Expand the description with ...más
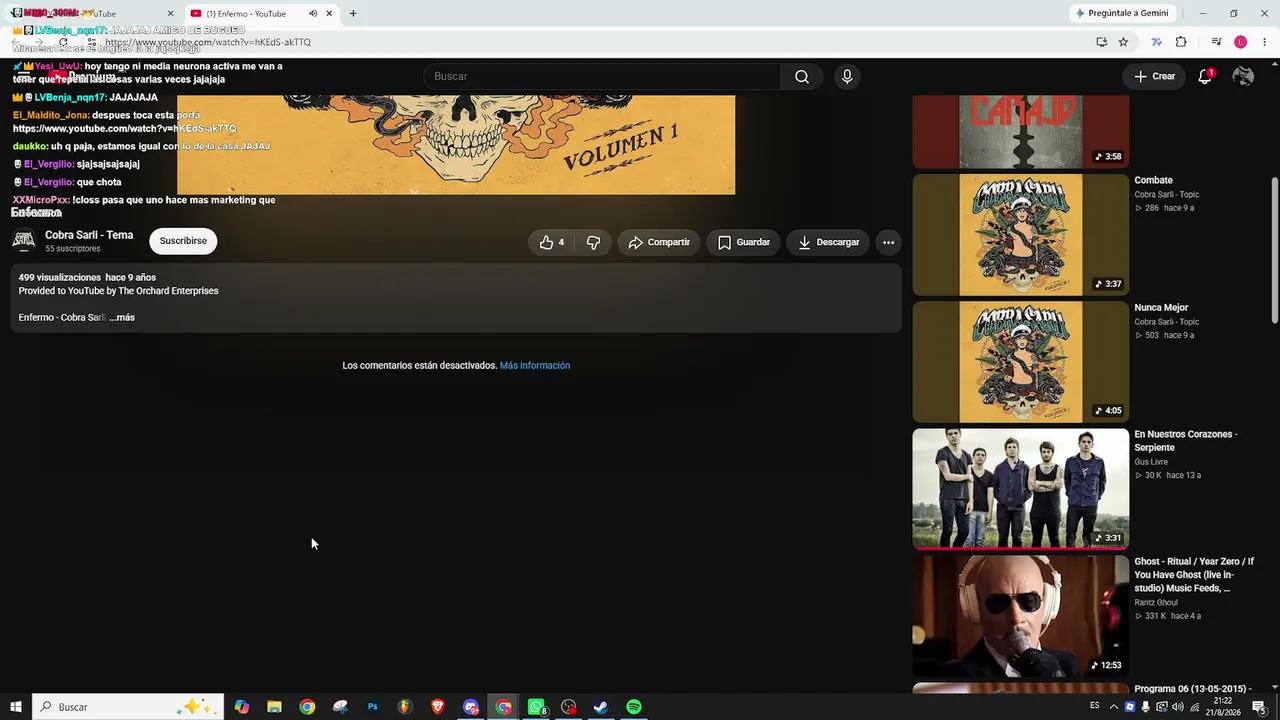 122,318
